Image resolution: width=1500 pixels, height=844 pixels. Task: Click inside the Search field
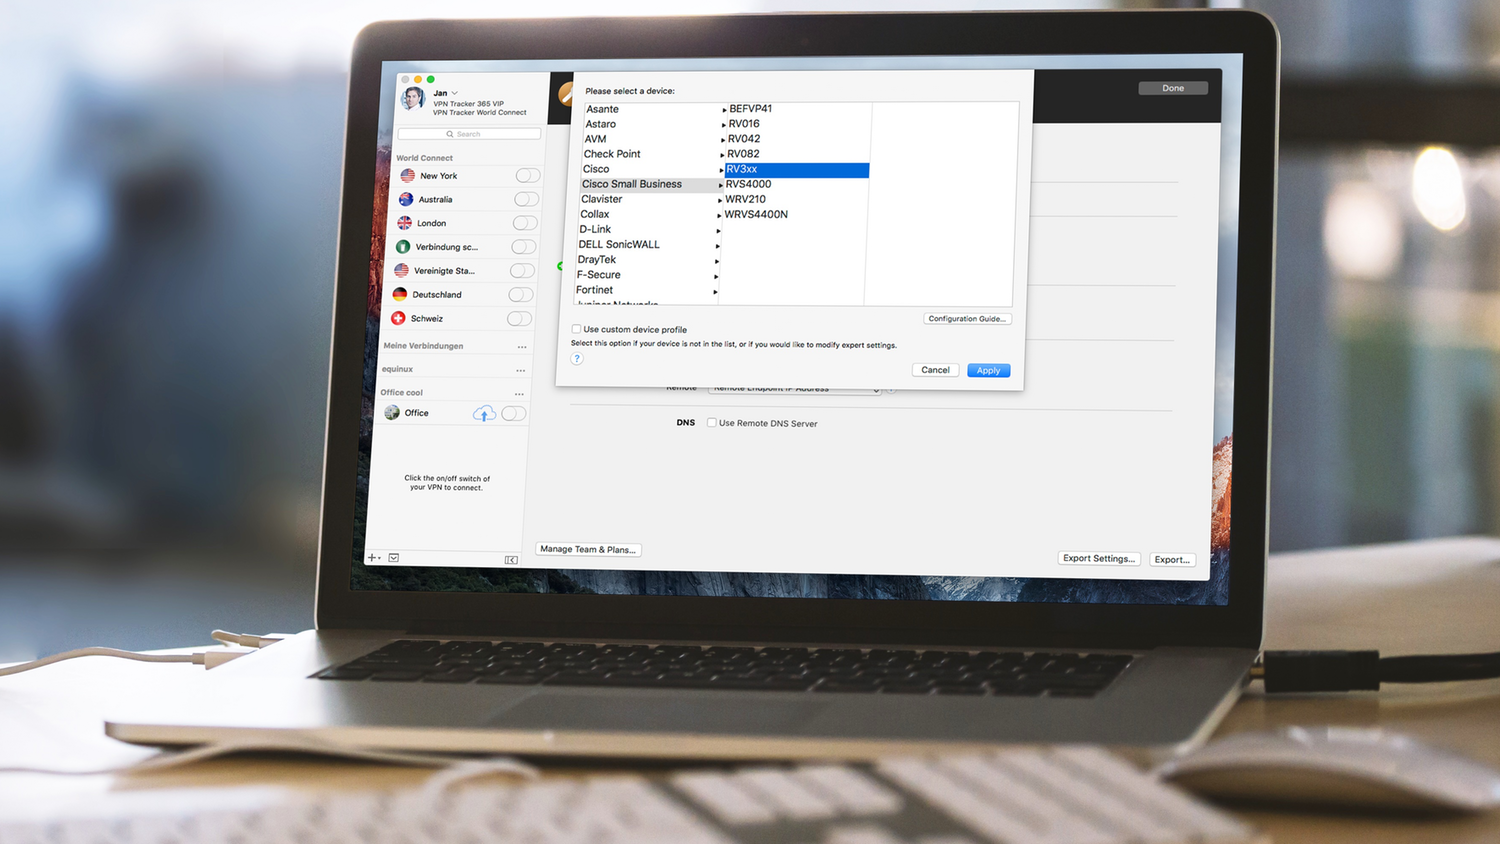[x=468, y=133]
